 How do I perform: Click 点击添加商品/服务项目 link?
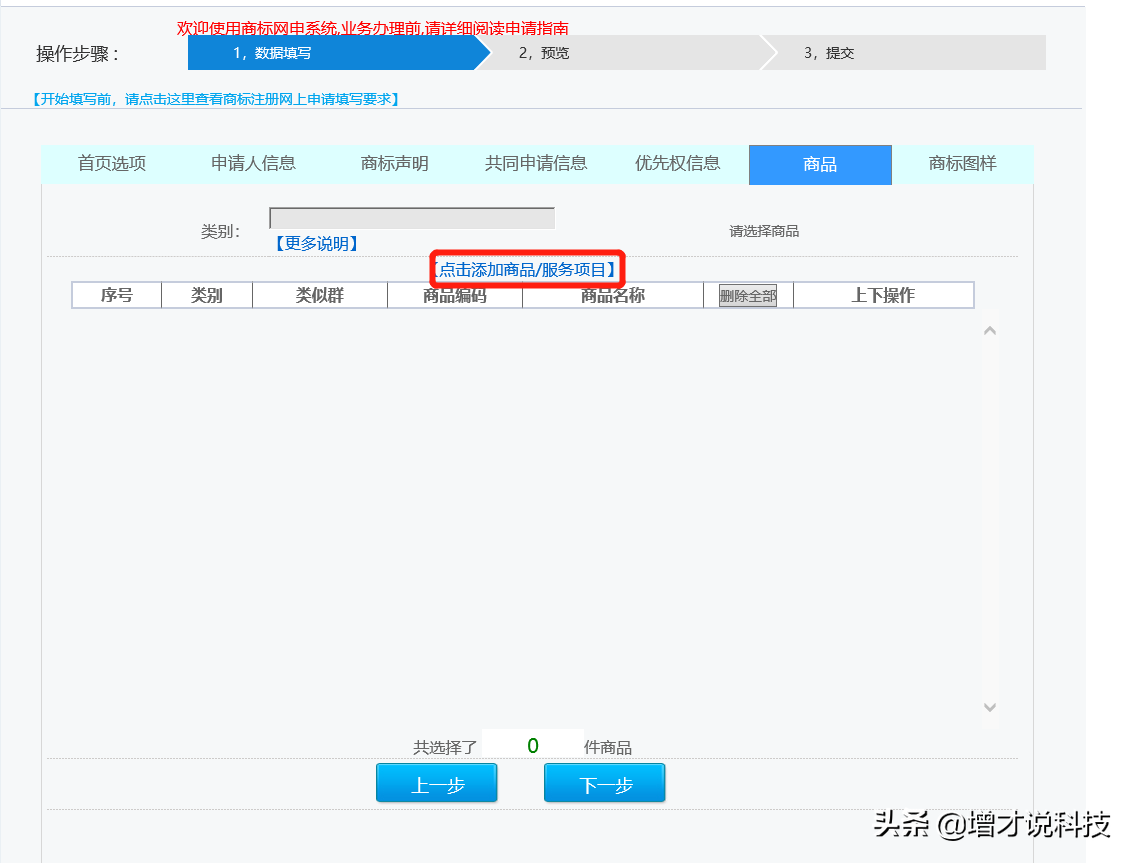pyautogui.click(x=528, y=269)
